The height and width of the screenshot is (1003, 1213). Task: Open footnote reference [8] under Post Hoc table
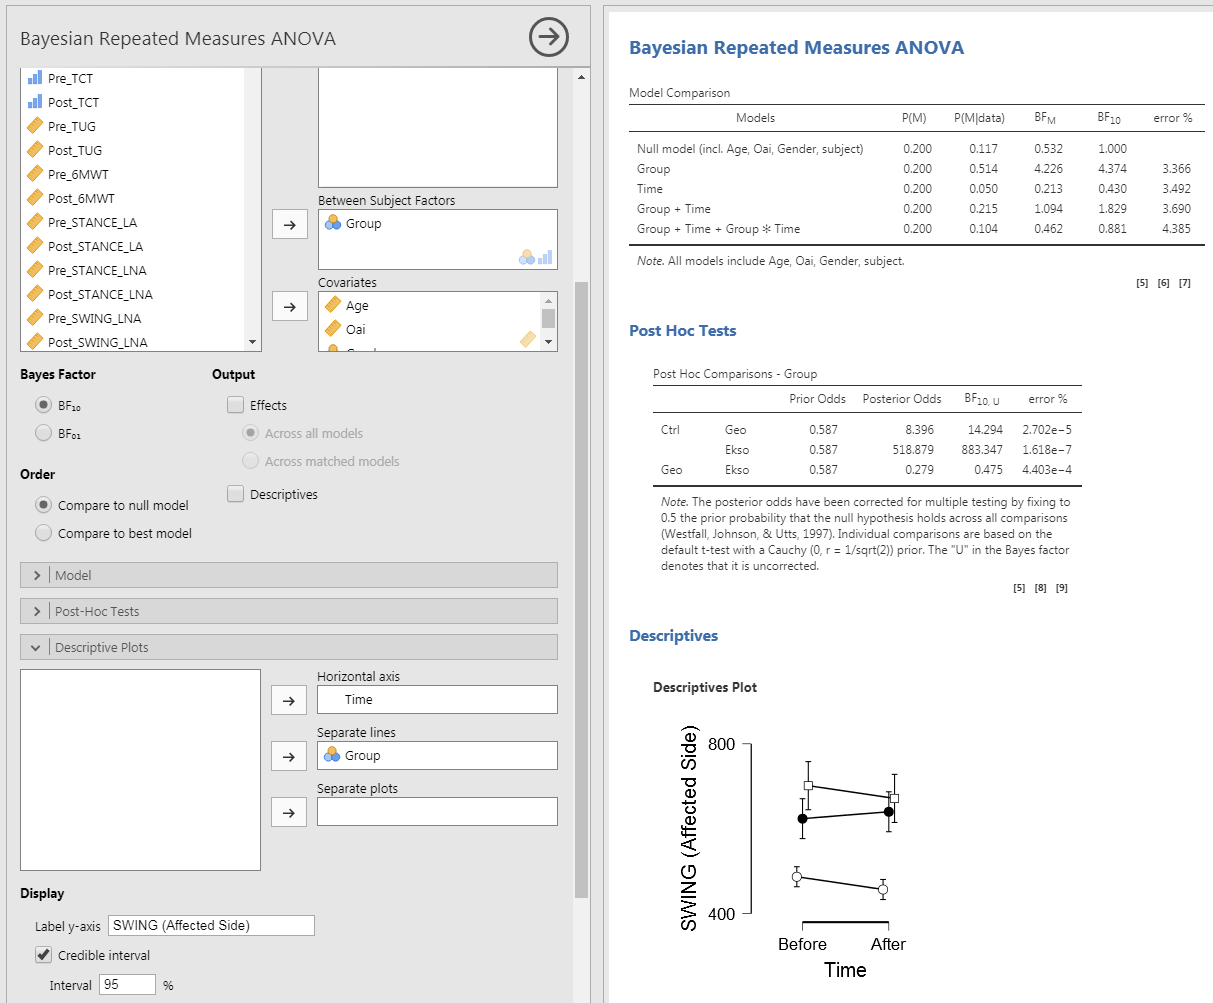[1040, 588]
